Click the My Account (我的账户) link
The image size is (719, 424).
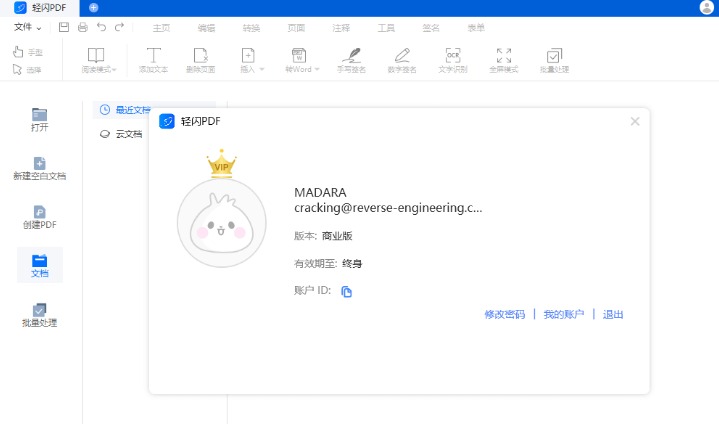coord(564,314)
